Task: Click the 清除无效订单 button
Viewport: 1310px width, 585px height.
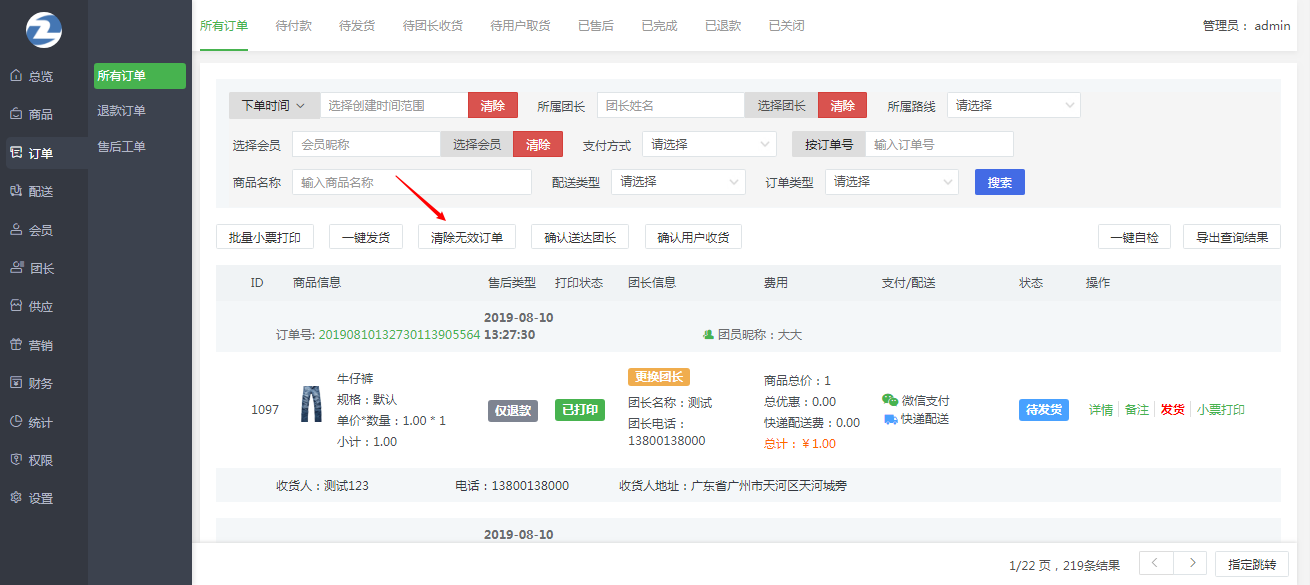Action: click(x=467, y=237)
